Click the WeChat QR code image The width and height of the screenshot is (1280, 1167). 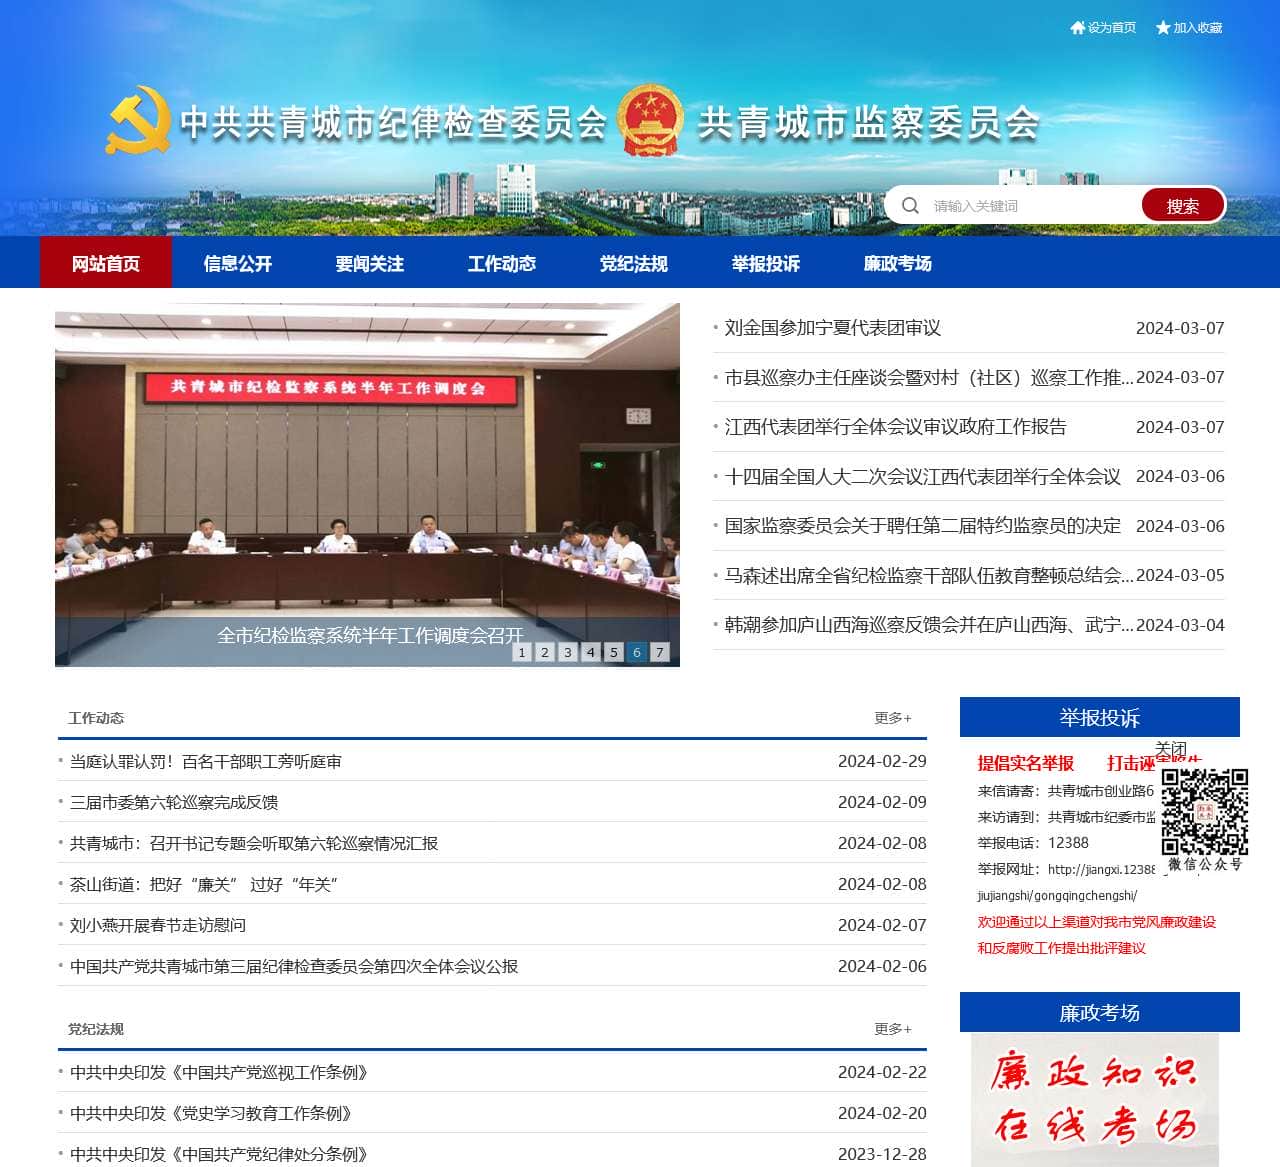(1204, 811)
